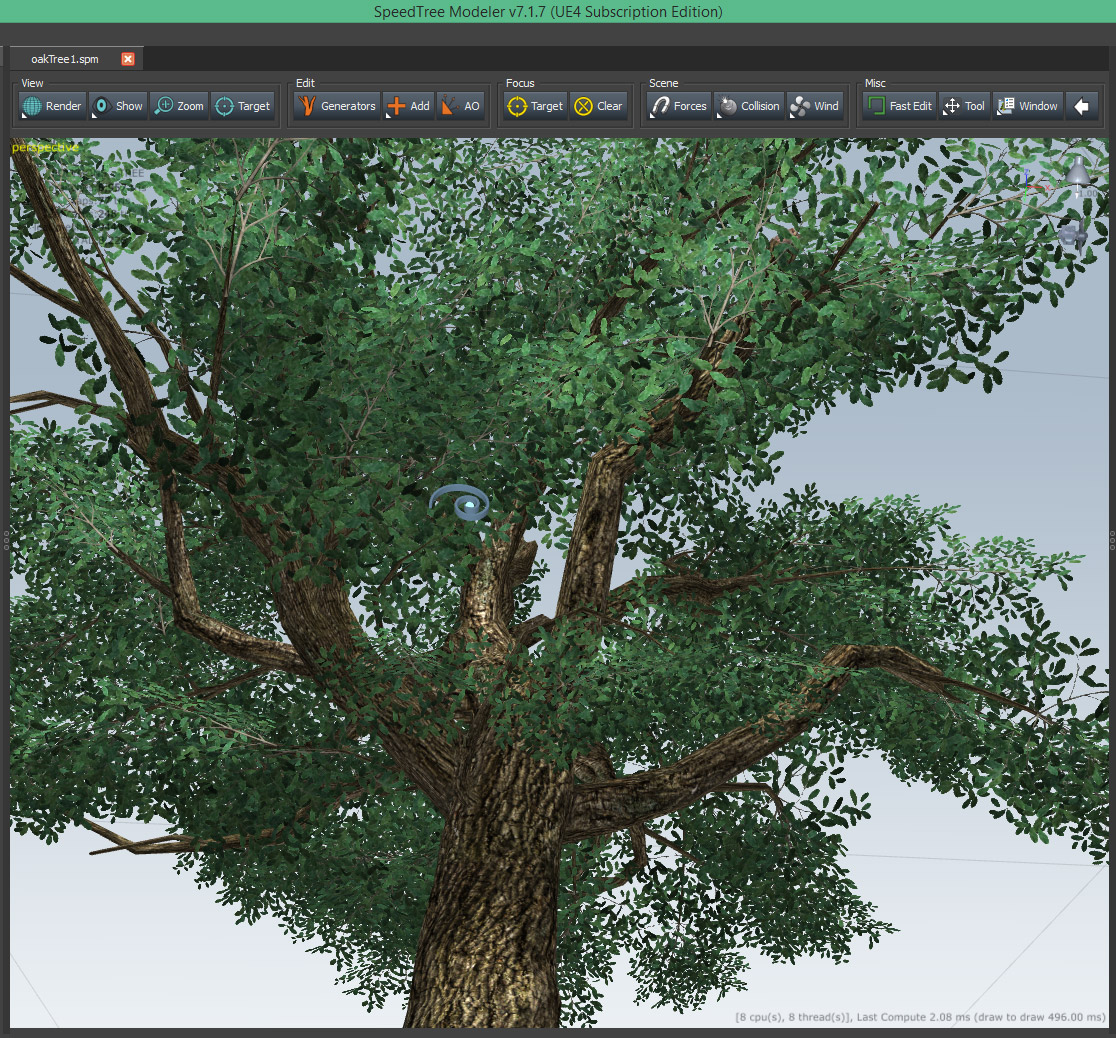Click the fan force widget in the viewport
This screenshot has width=1116, height=1038.
click(x=1072, y=235)
